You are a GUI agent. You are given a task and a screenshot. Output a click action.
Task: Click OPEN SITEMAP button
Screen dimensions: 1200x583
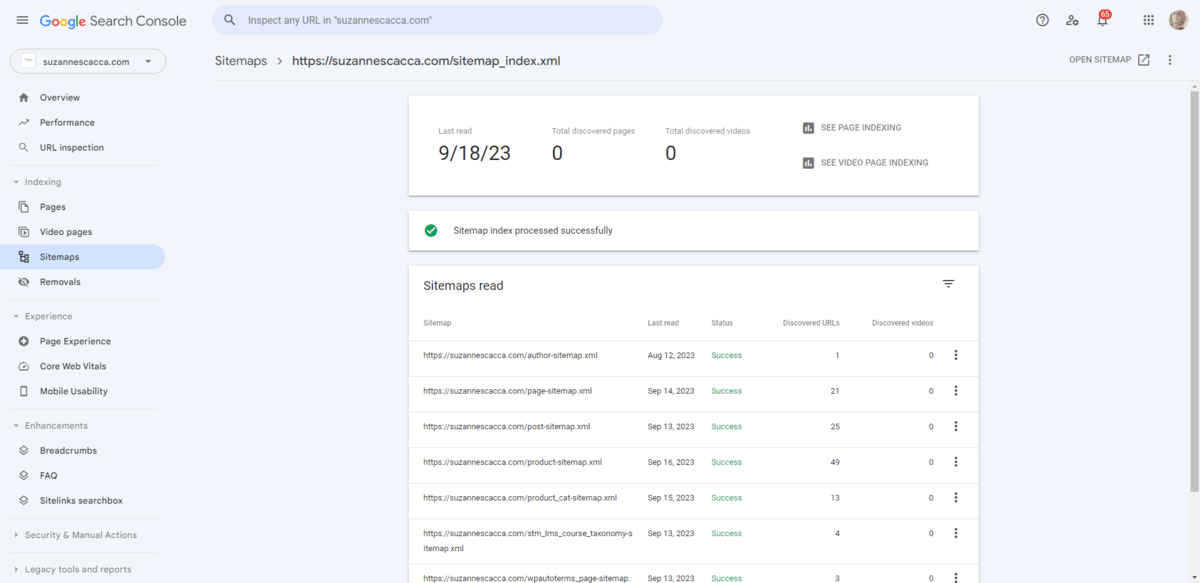coord(1109,60)
